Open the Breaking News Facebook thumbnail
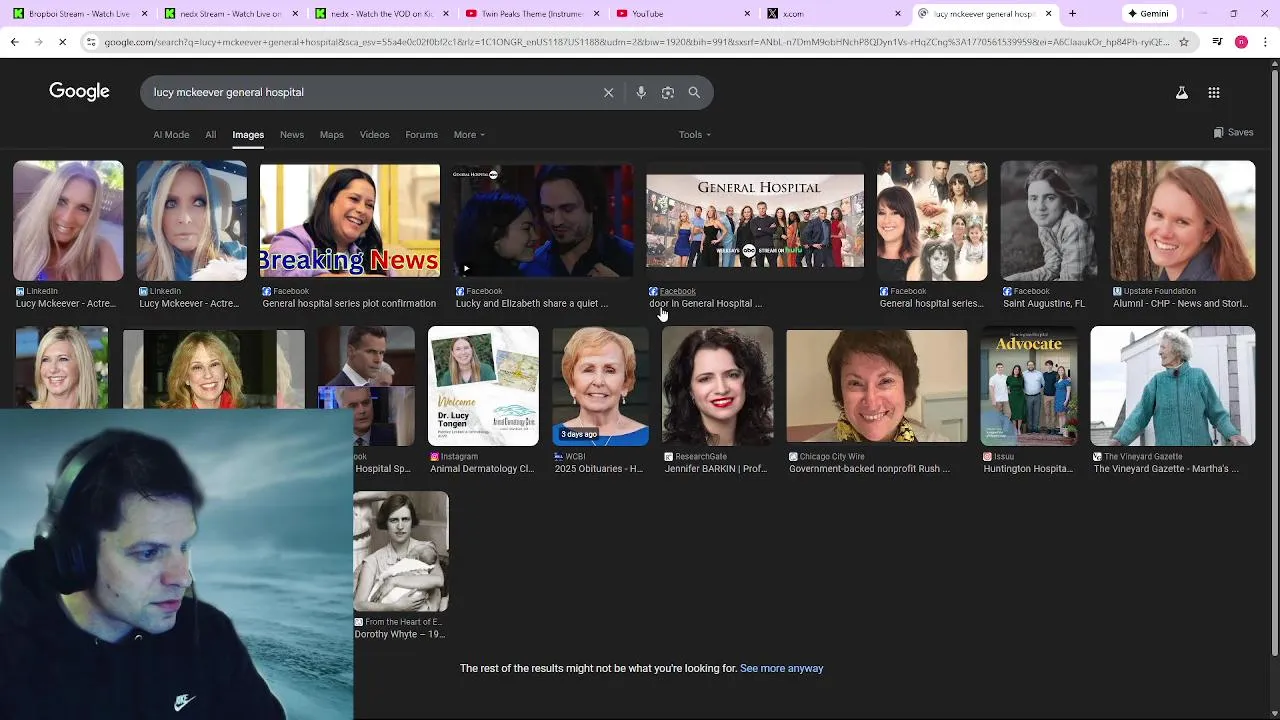This screenshot has height=720, width=1280. [349, 220]
